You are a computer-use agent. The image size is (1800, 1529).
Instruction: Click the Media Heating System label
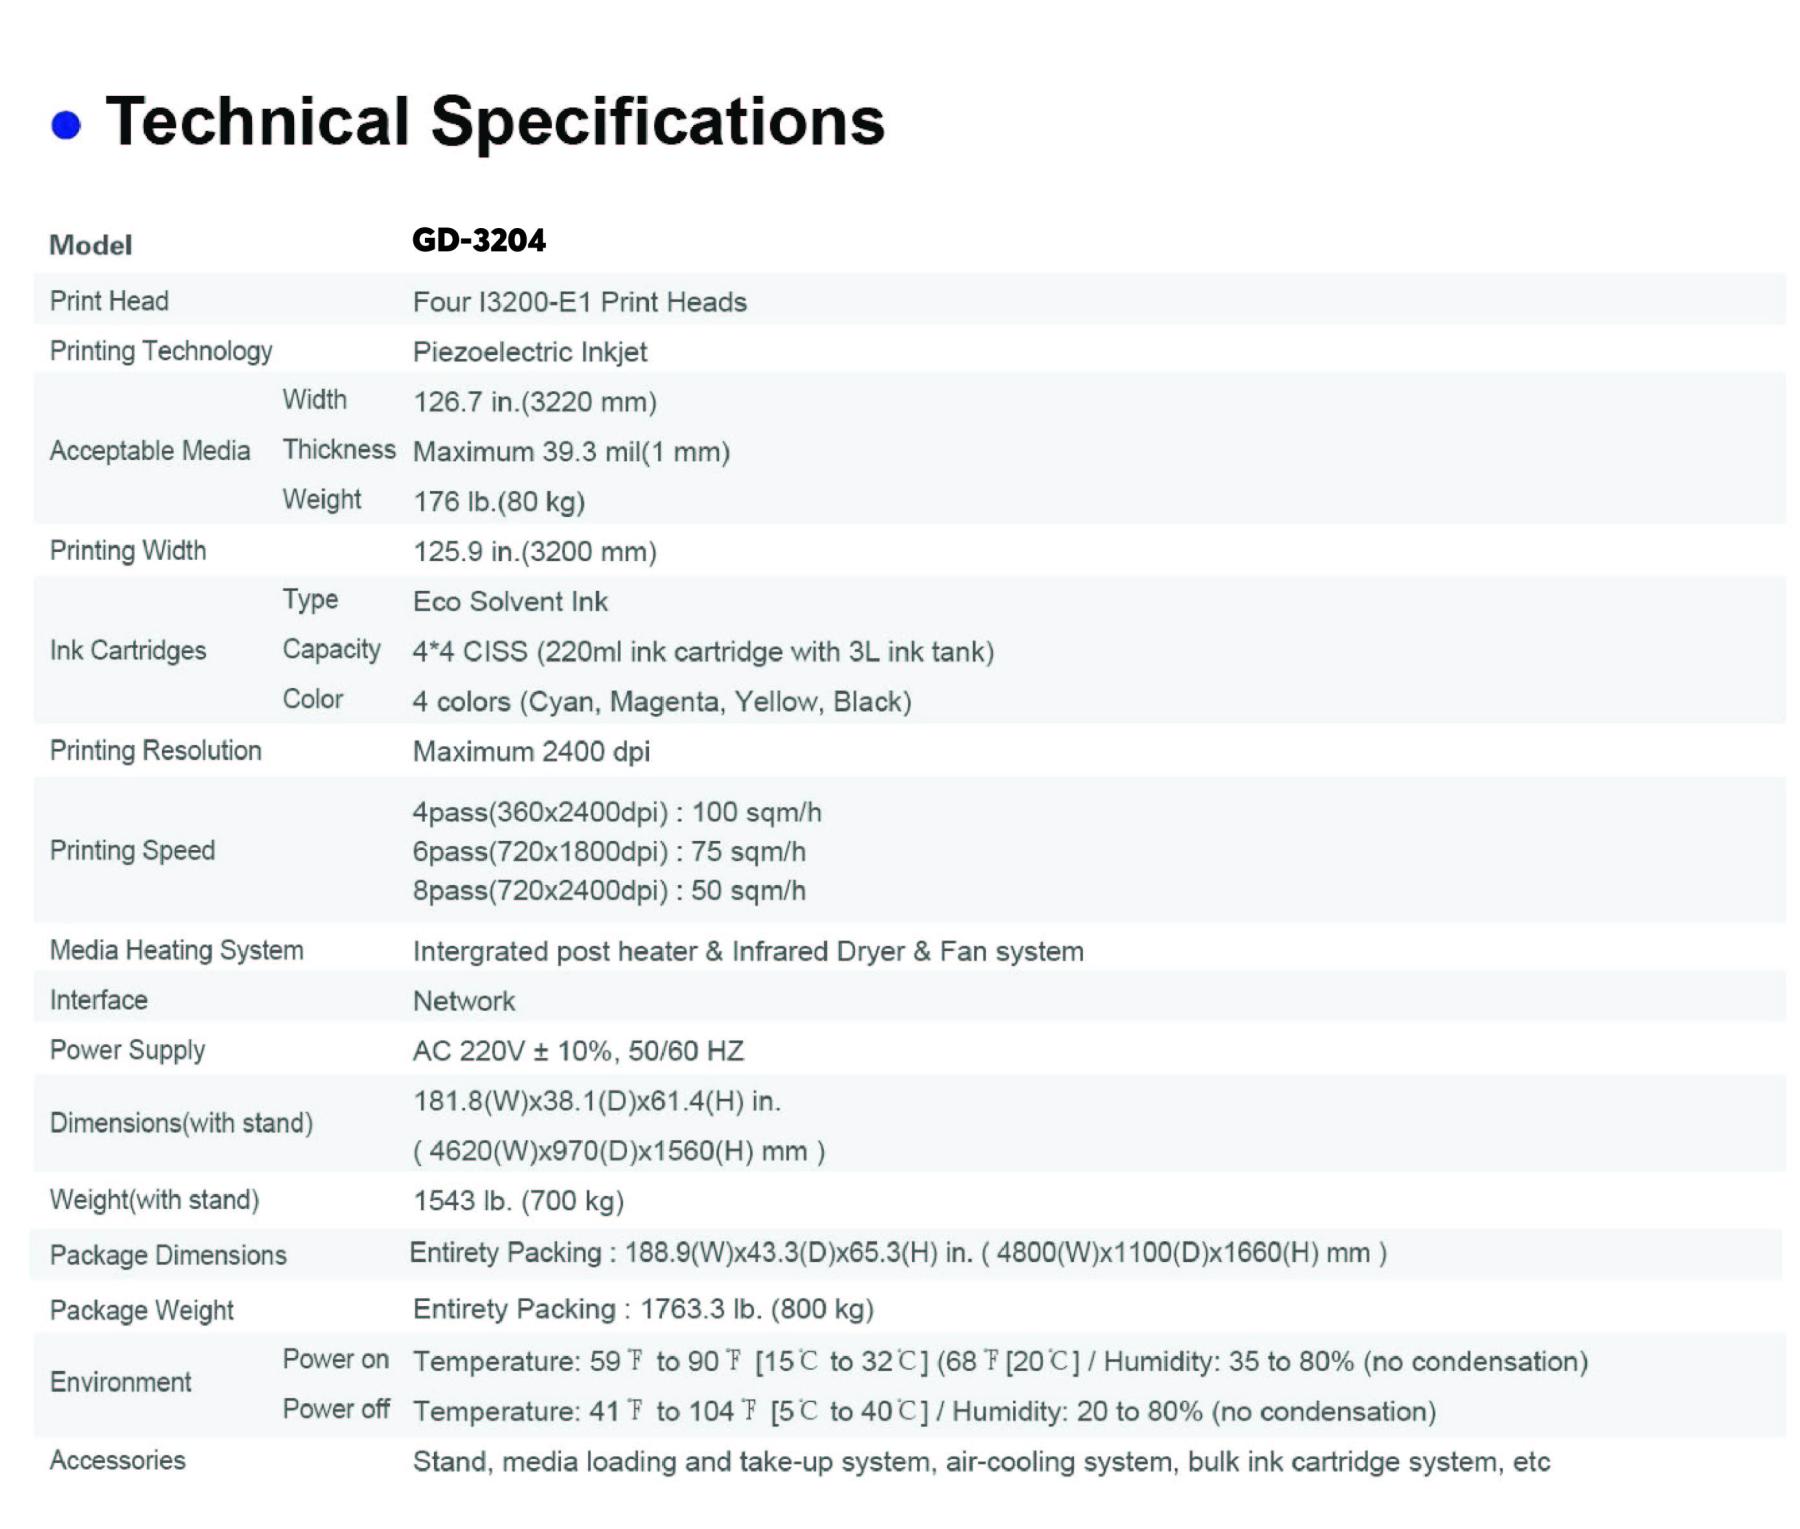(x=176, y=950)
